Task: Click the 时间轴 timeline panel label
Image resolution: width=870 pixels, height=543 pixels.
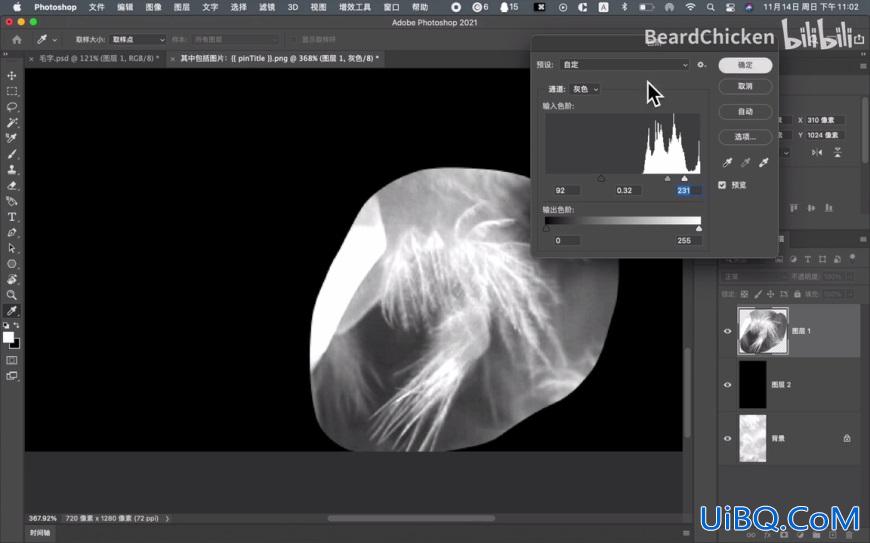Action: click(40, 532)
